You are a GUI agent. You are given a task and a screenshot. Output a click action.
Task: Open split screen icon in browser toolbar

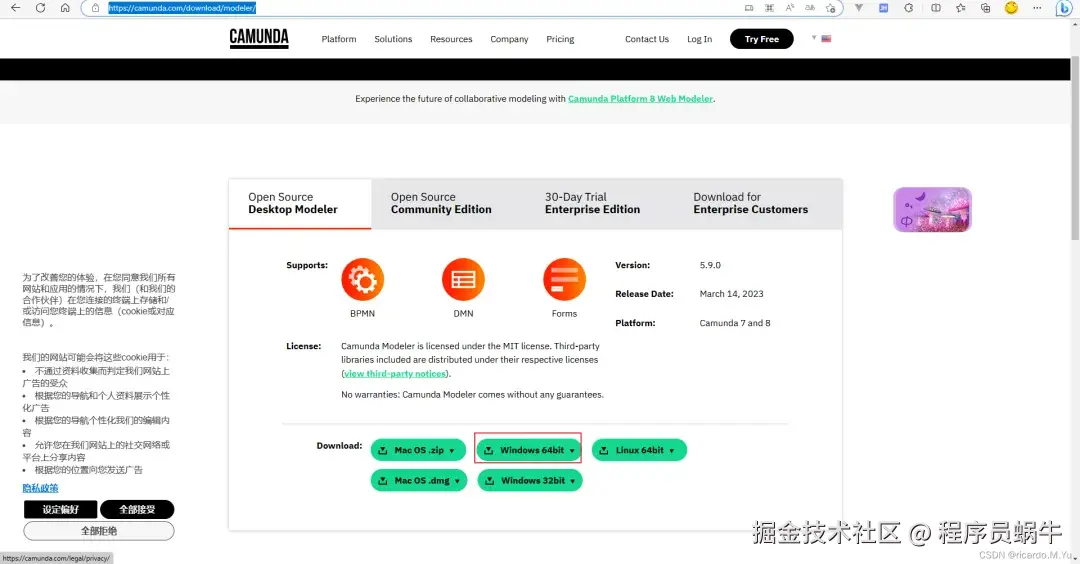click(x=935, y=8)
